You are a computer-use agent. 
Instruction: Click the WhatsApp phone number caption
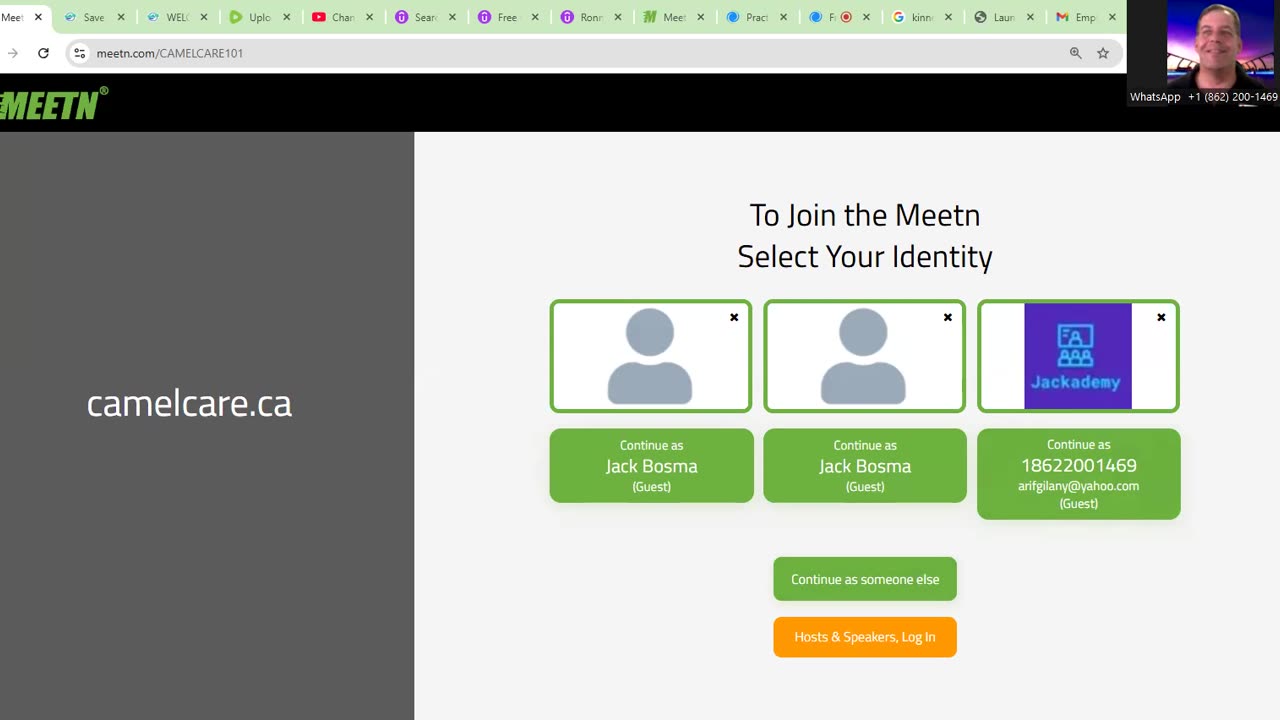coord(1204,97)
